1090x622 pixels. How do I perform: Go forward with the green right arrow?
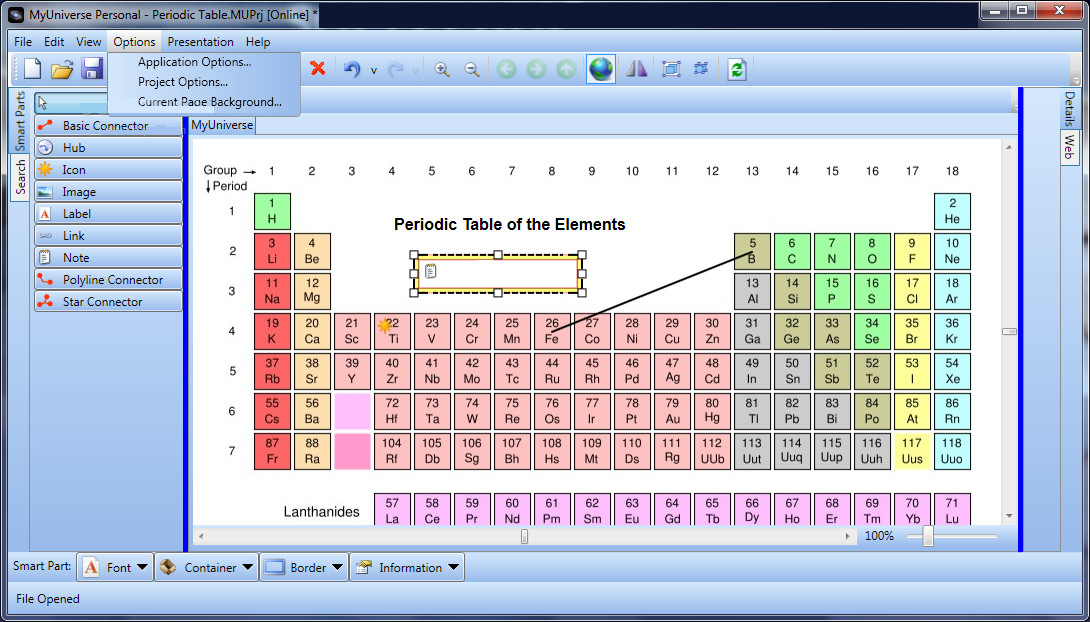click(537, 69)
